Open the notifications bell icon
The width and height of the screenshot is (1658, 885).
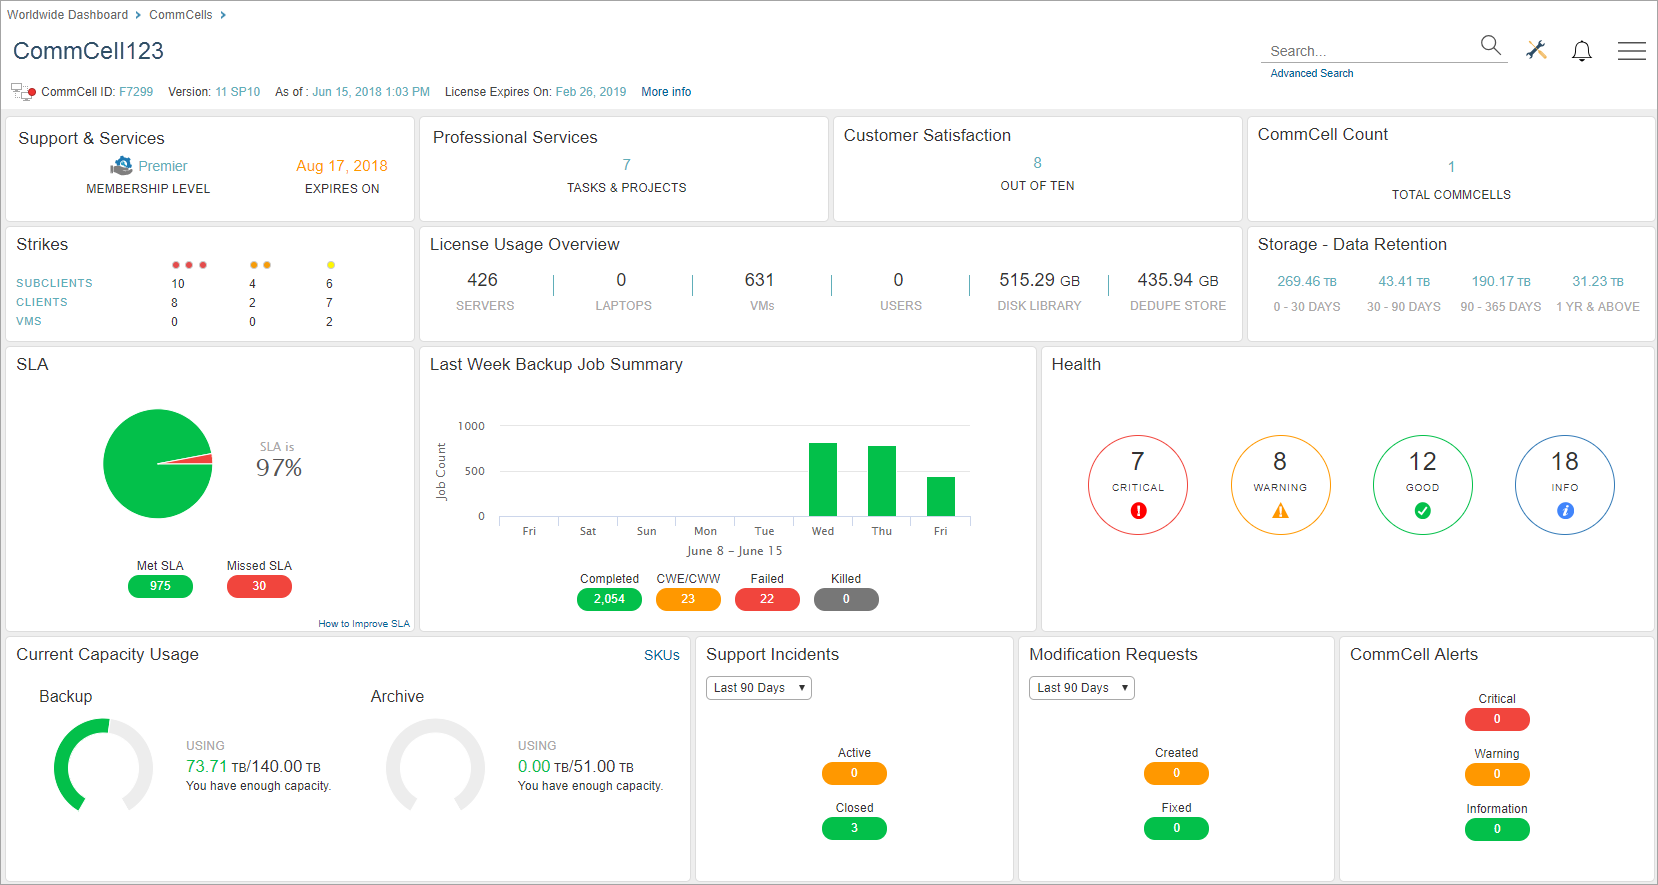click(x=1581, y=51)
